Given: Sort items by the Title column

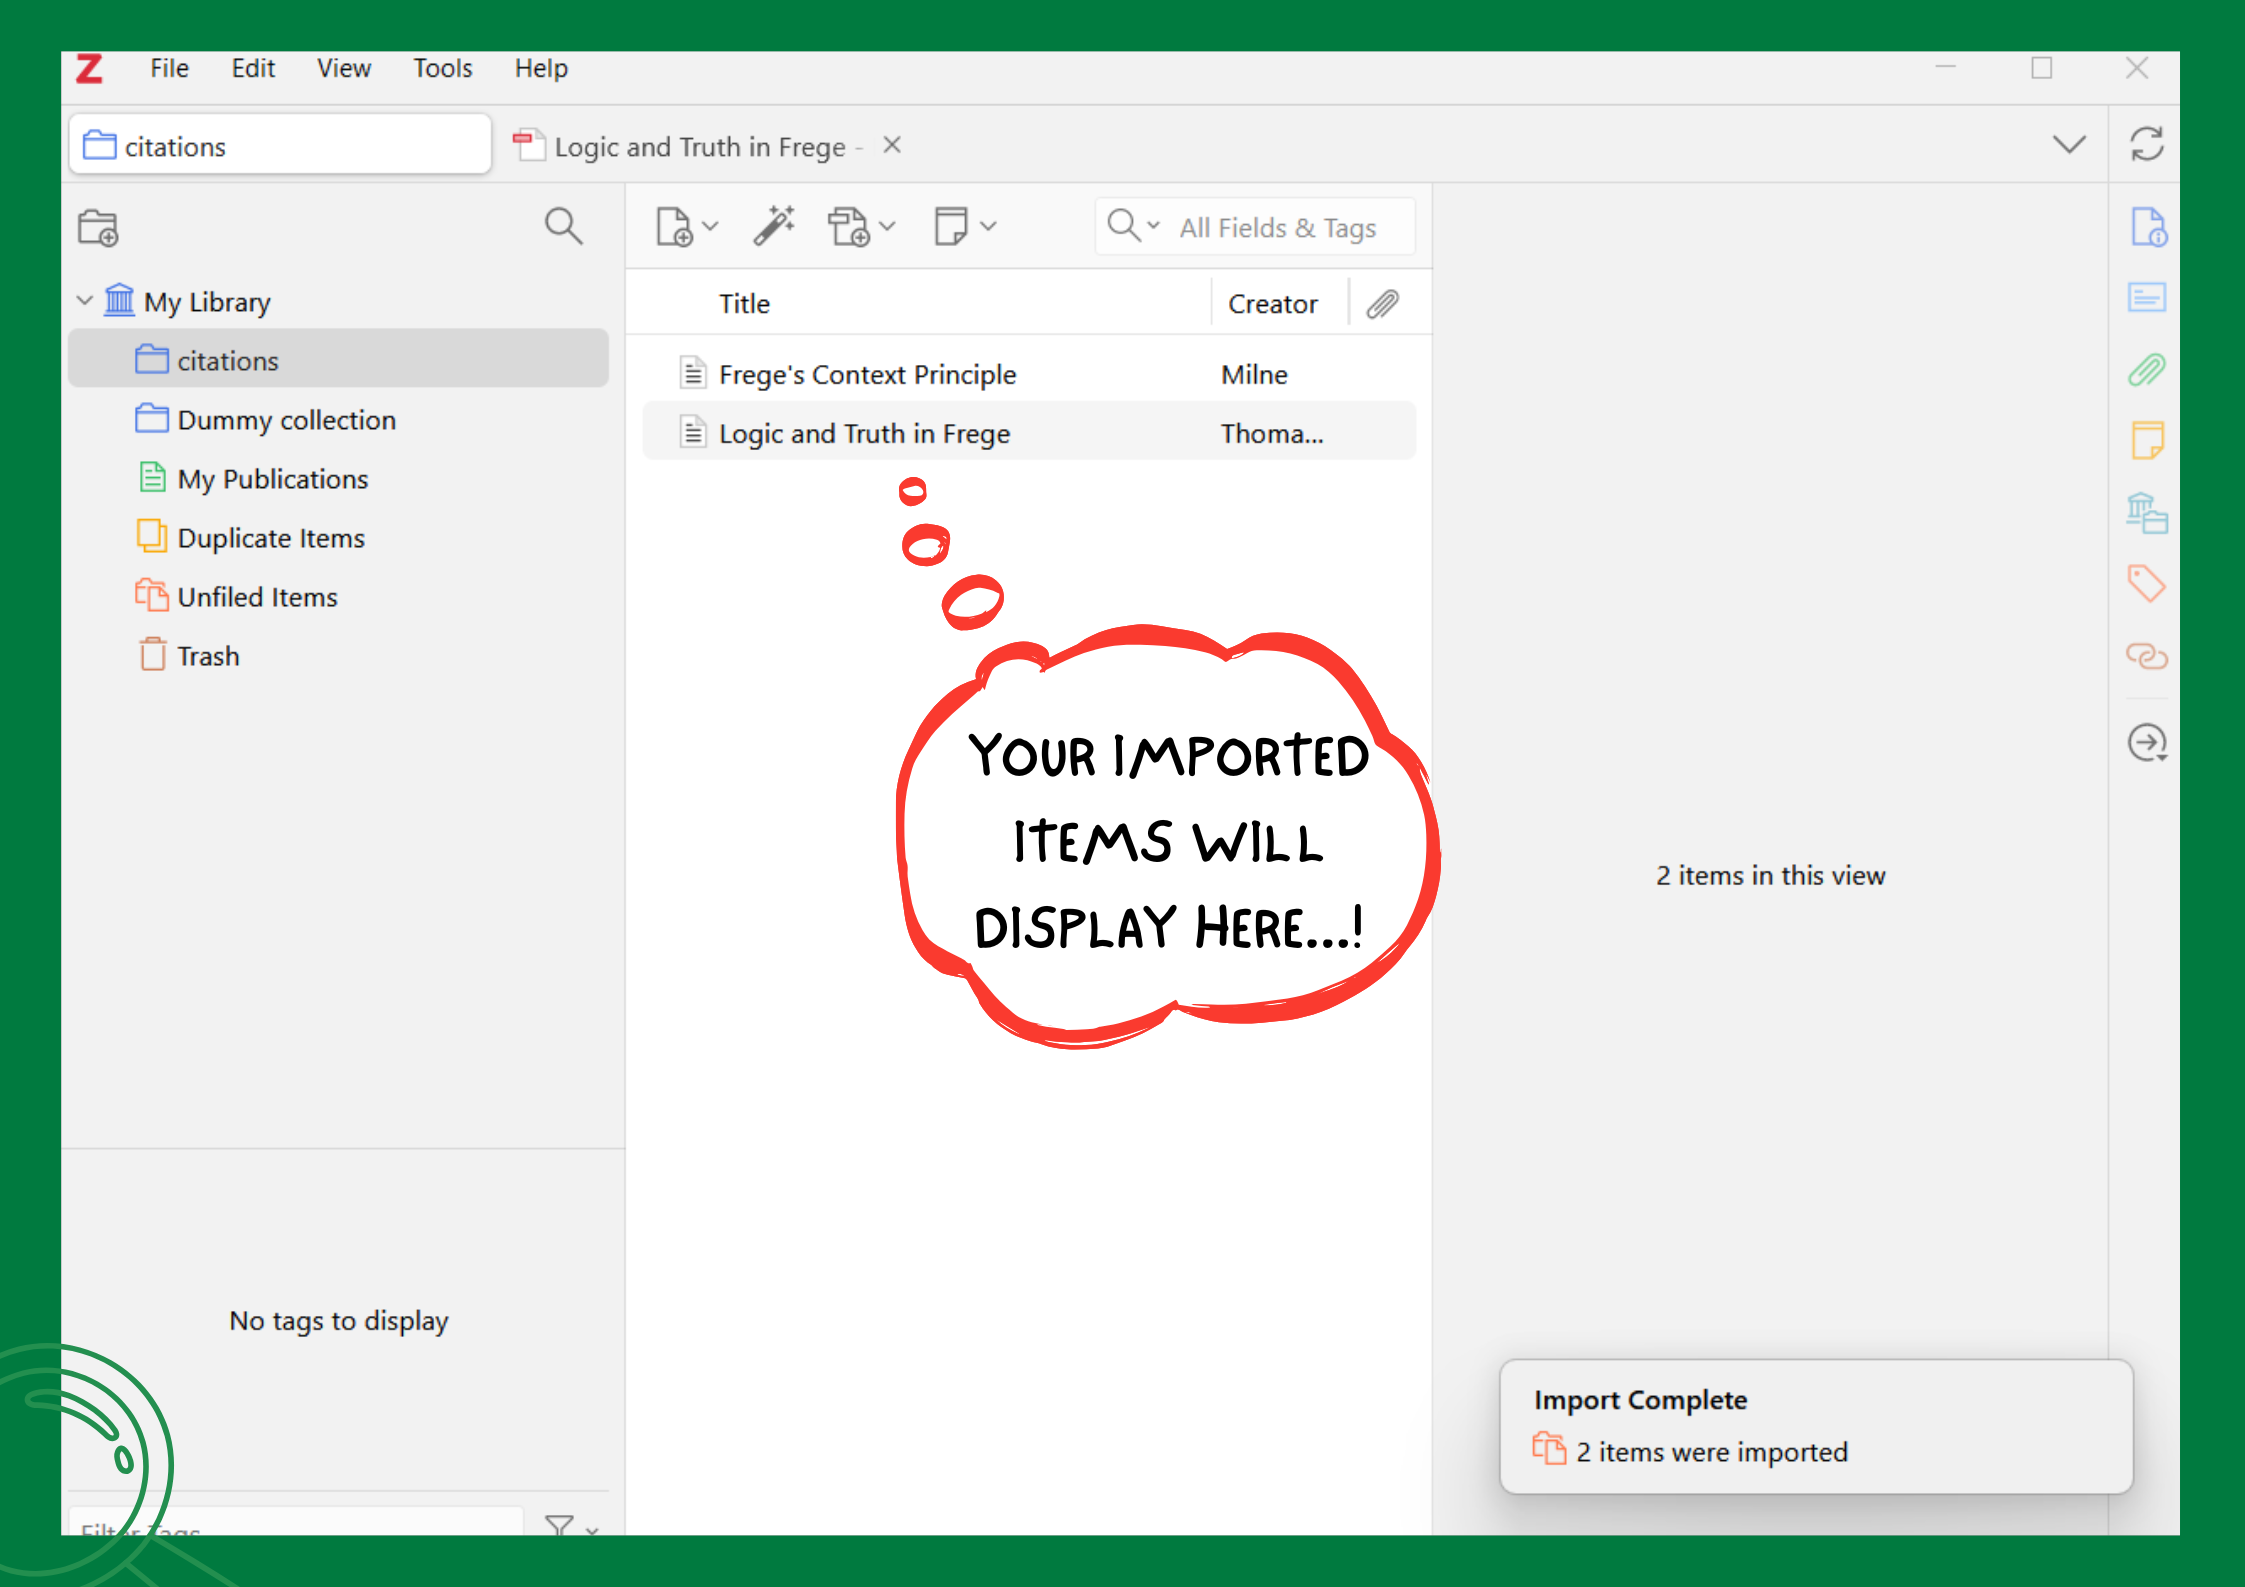Looking at the screenshot, I should coord(744,304).
